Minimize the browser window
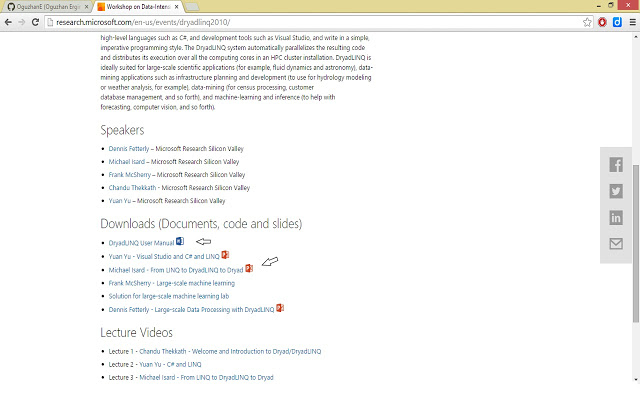Viewport: 640px width, 400px height. click(598, 6)
